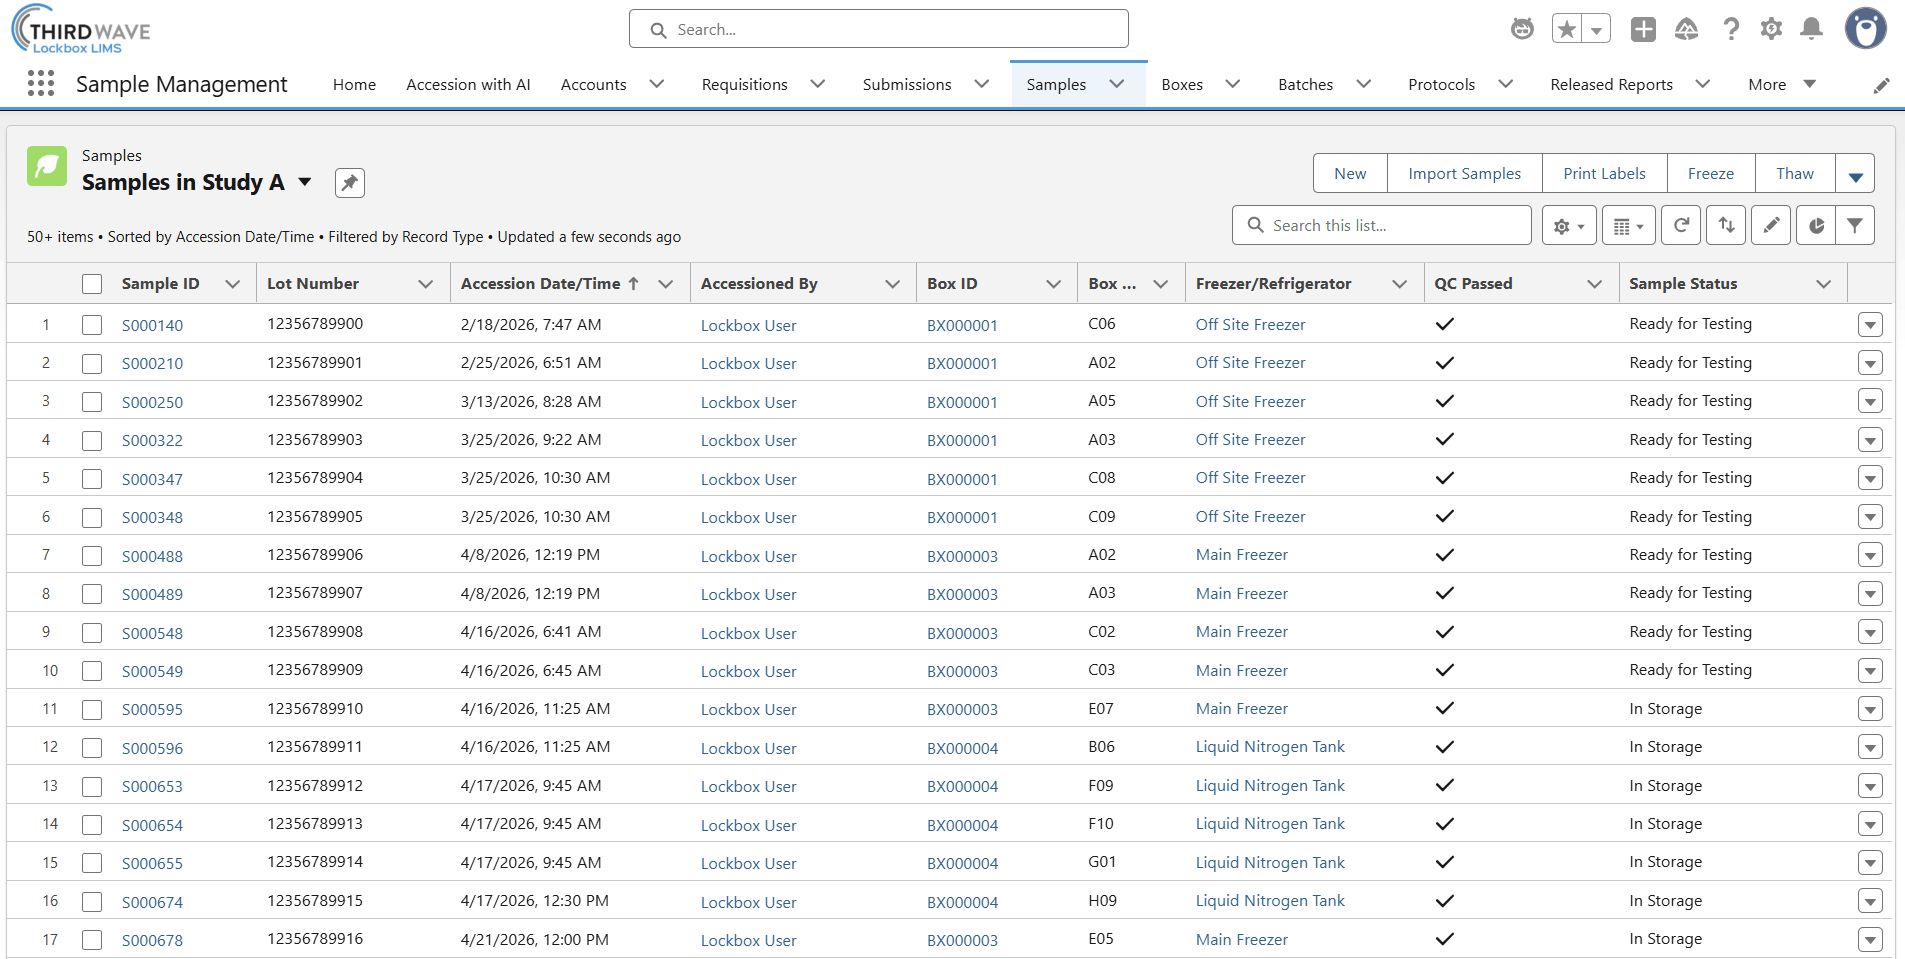This screenshot has width=1905, height=959.
Task: Click the global Search field
Action: (x=879, y=29)
